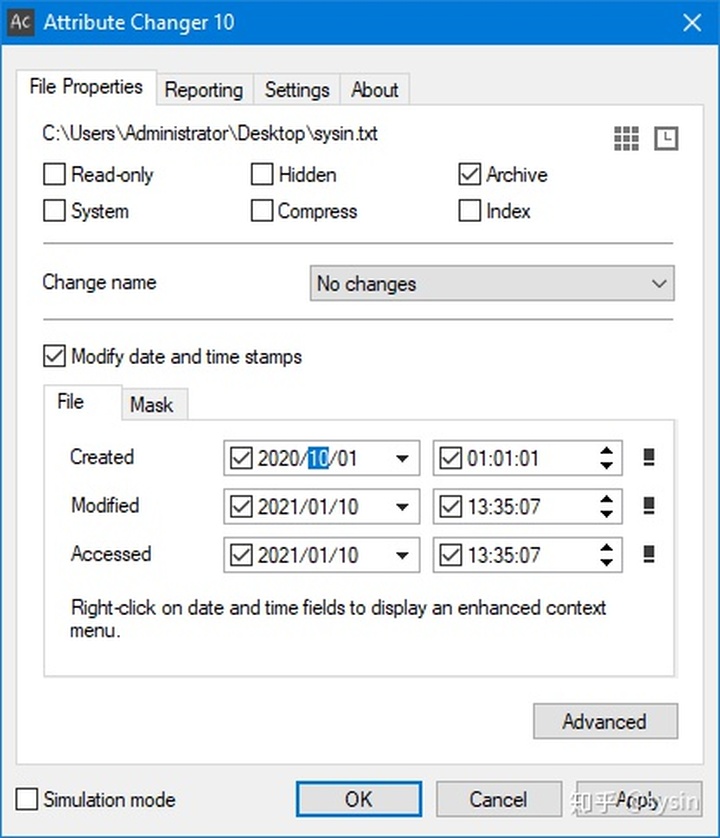Switch to the Reporting tab
The image size is (720, 838).
pos(204,89)
